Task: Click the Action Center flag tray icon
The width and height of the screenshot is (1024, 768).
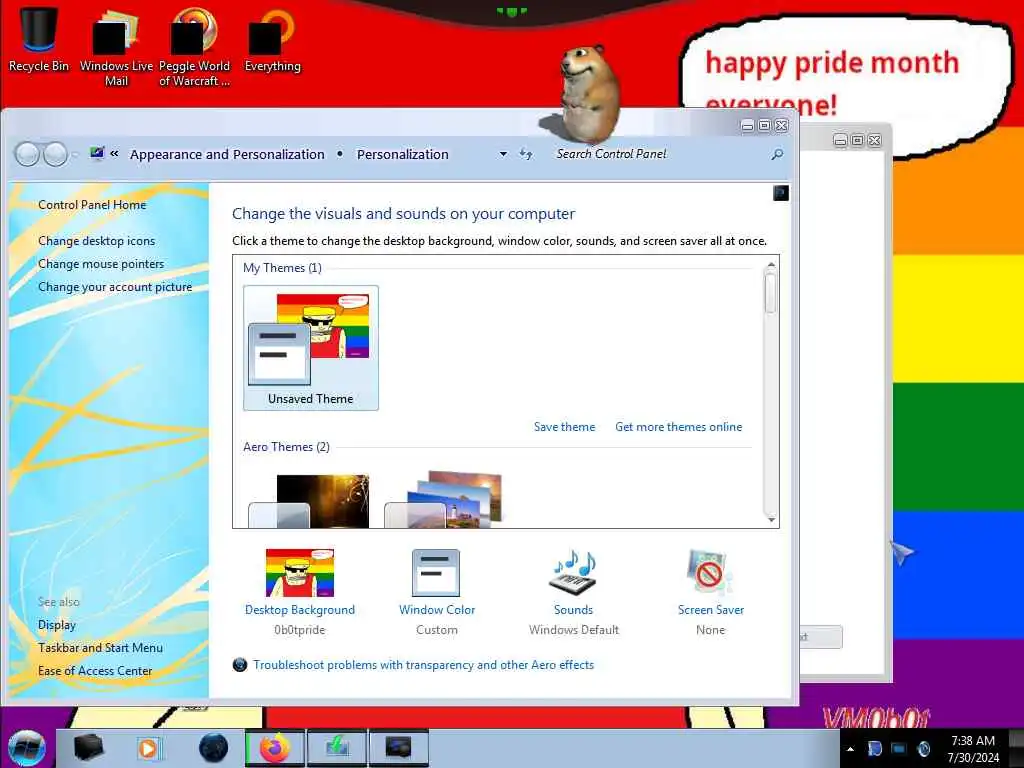Action: (874, 749)
